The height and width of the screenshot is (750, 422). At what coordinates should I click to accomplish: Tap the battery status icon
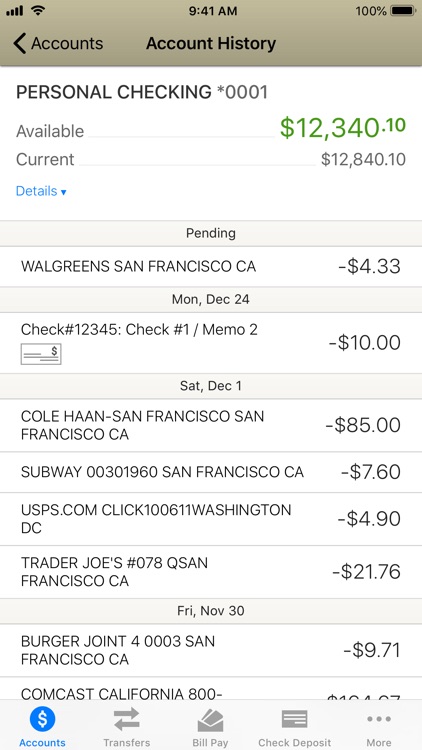[403, 11]
